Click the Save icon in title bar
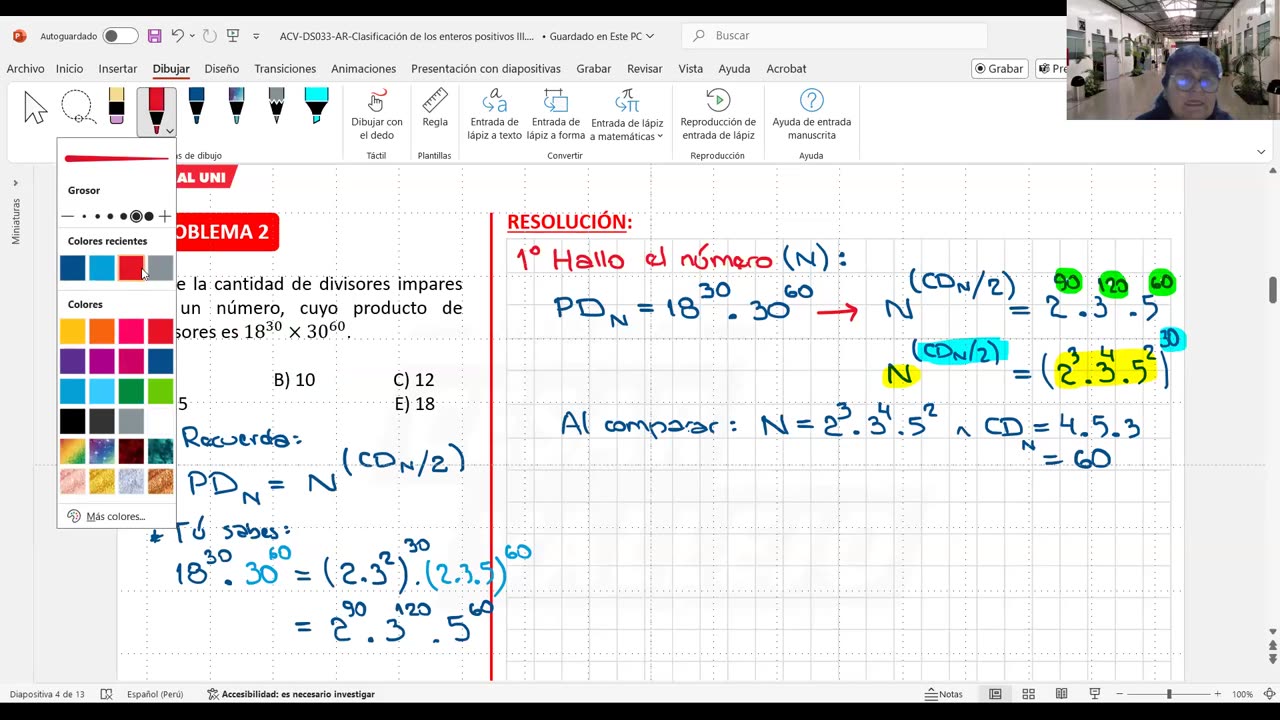Image resolution: width=1280 pixels, height=720 pixels. [x=154, y=36]
